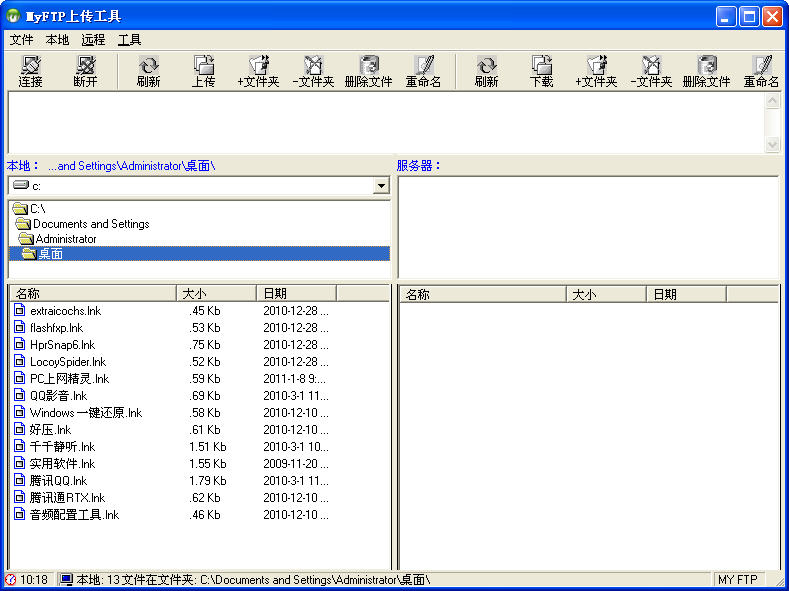Screen dimensions: 789x591
Task: Click the 上传 (Upload) toolbar icon
Action: pyautogui.click(x=203, y=71)
